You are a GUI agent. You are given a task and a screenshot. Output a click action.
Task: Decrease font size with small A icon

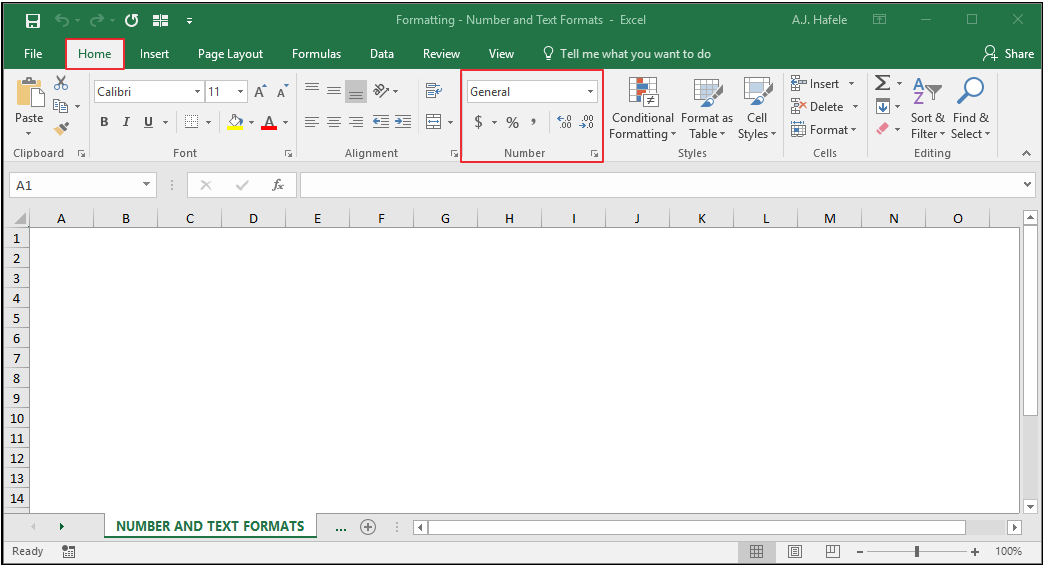tap(282, 91)
